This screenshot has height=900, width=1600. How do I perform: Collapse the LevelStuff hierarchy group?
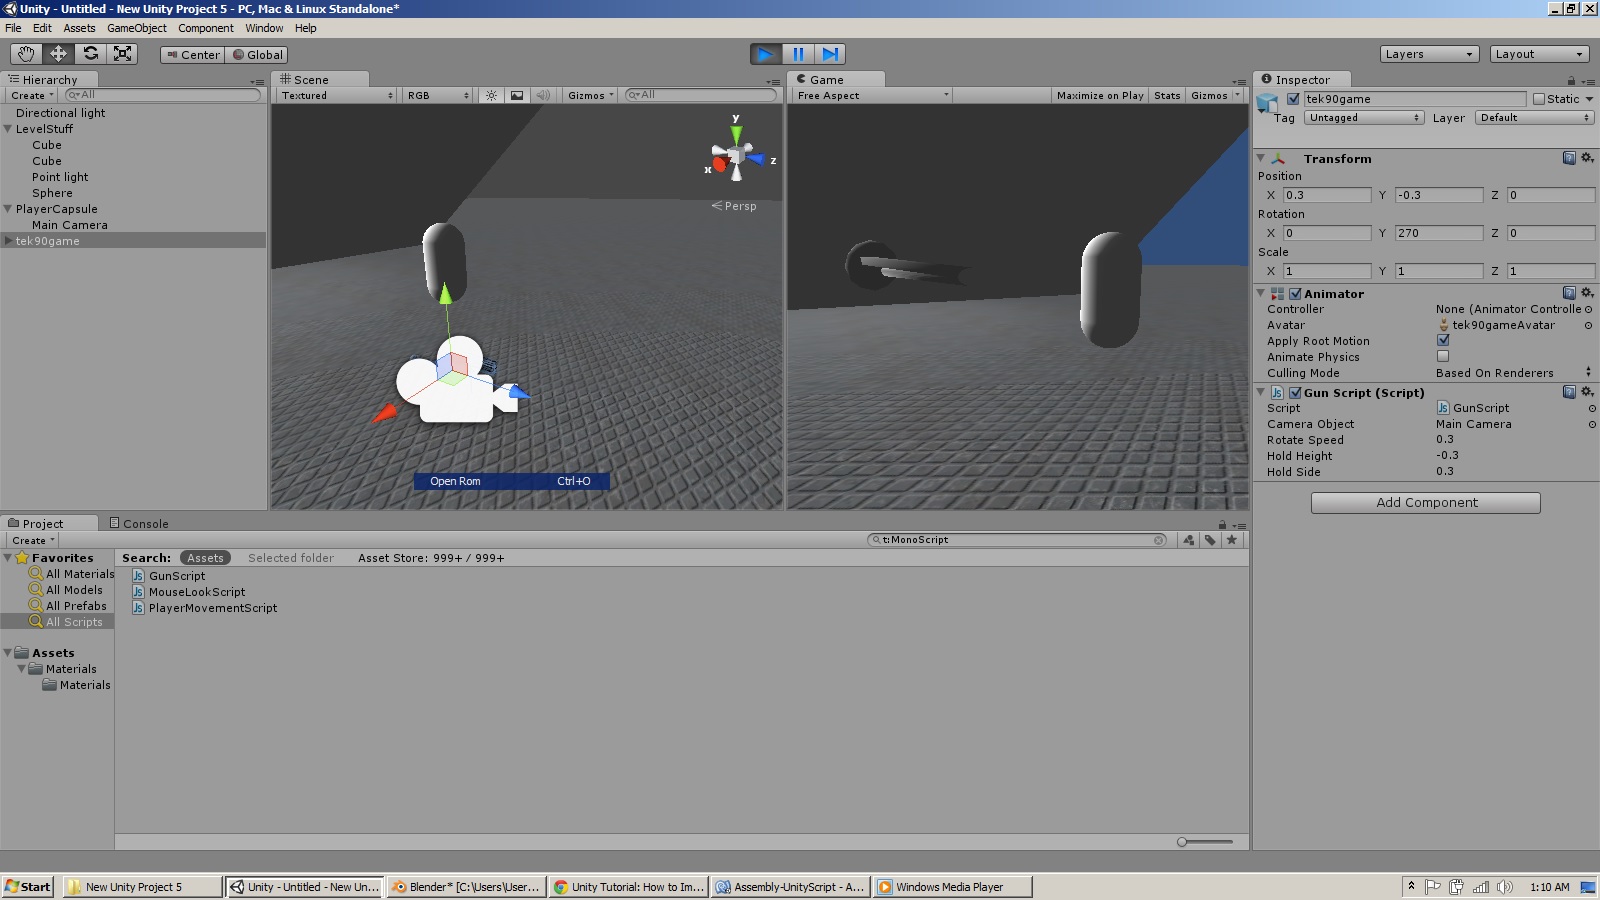click(8, 129)
